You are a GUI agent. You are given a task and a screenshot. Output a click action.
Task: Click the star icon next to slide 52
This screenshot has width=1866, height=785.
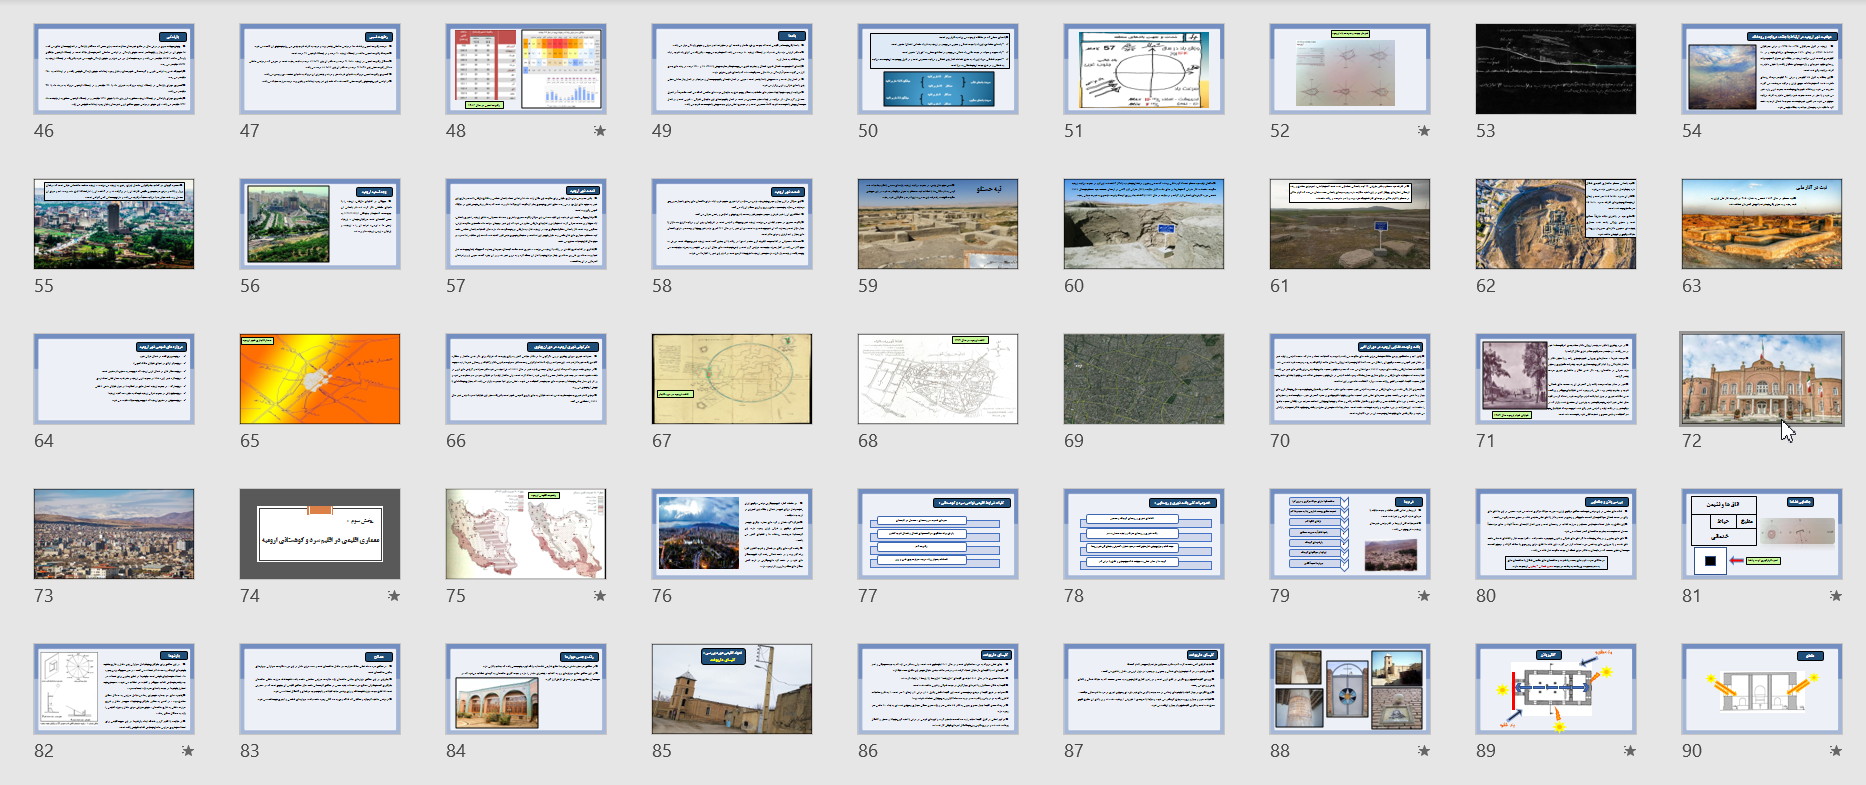pyautogui.click(x=1423, y=131)
